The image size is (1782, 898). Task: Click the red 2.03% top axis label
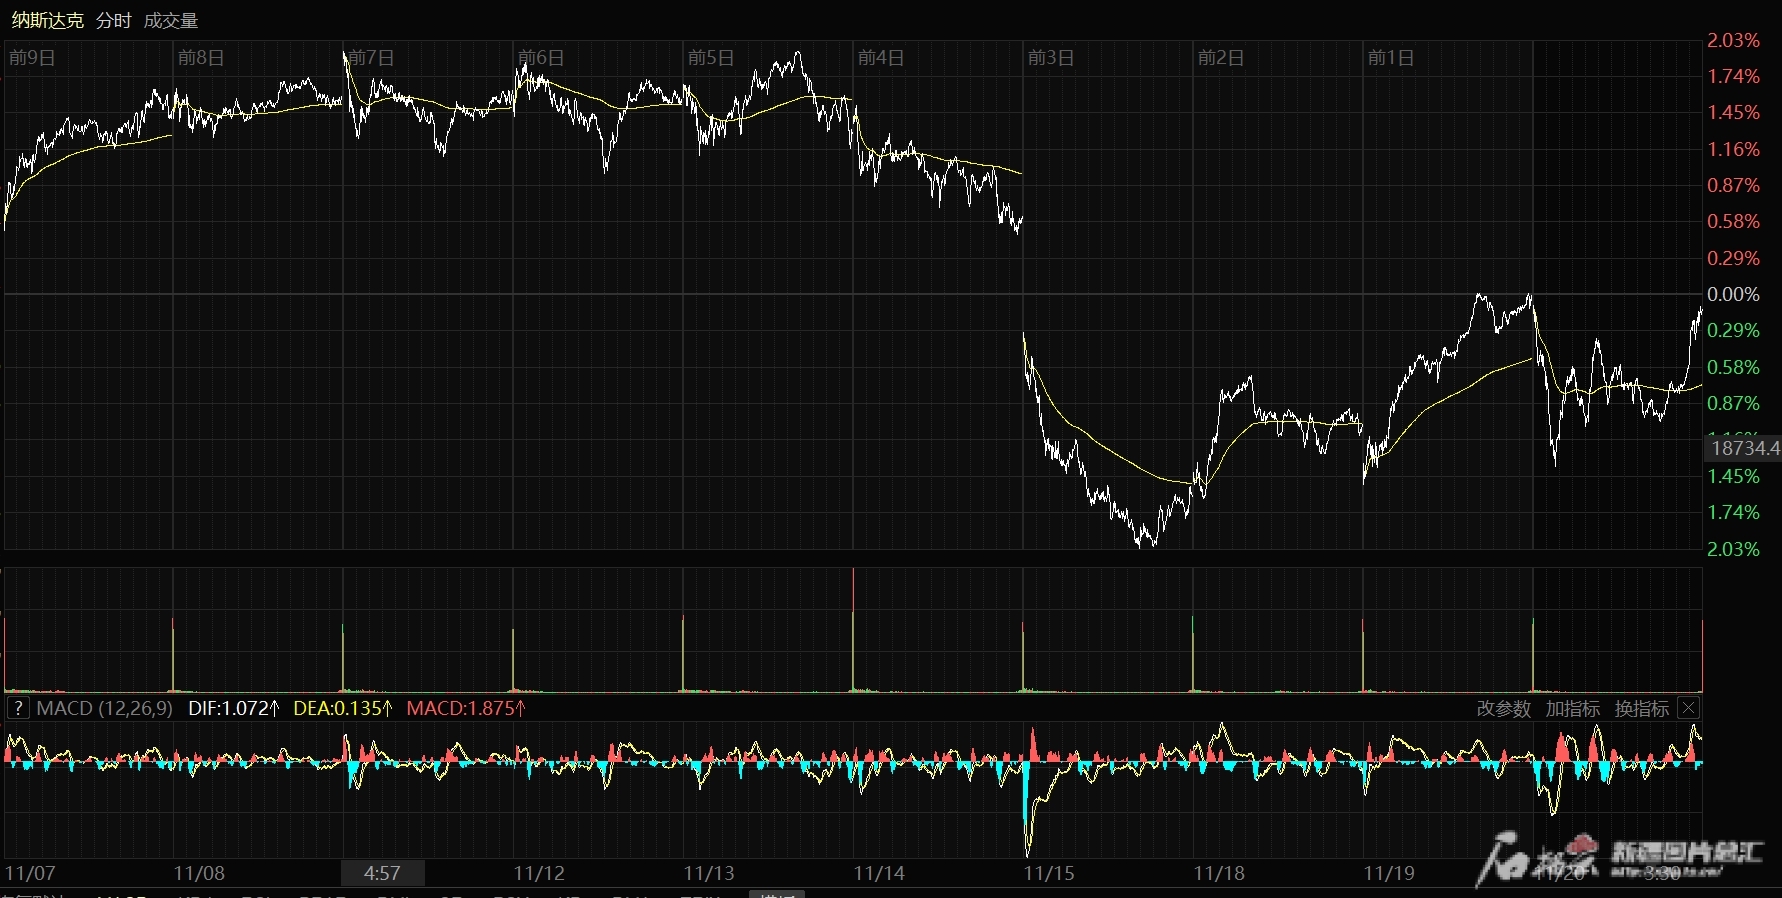(x=1733, y=40)
